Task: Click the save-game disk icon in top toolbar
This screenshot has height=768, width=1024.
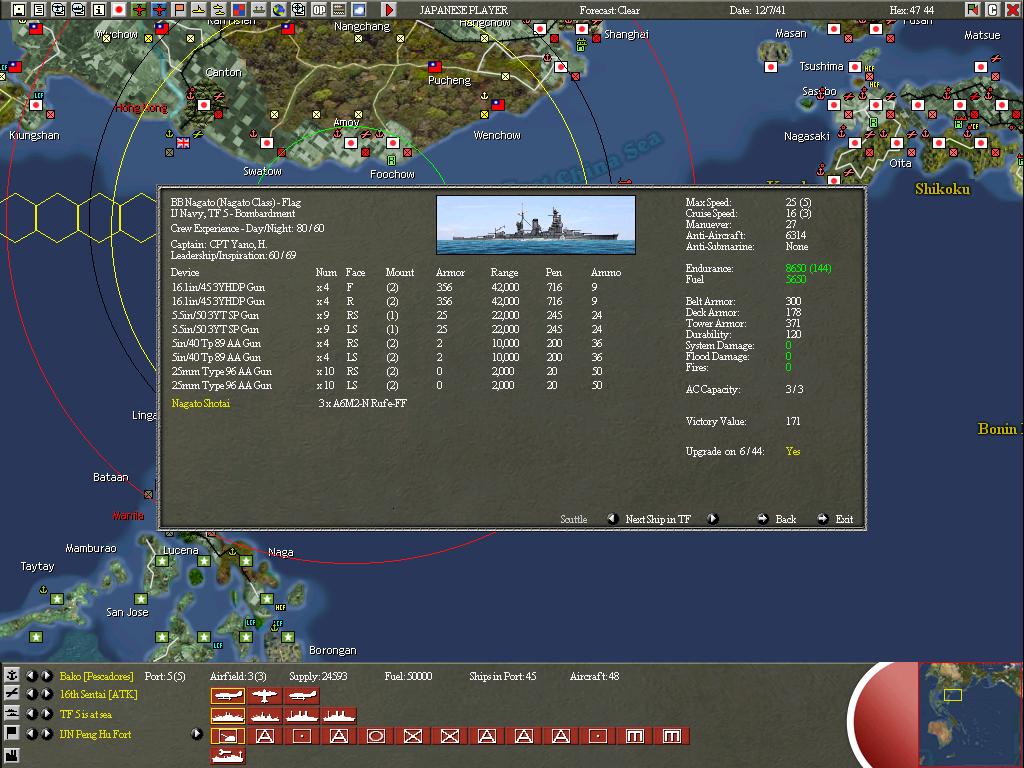Action: click(19, 9)
